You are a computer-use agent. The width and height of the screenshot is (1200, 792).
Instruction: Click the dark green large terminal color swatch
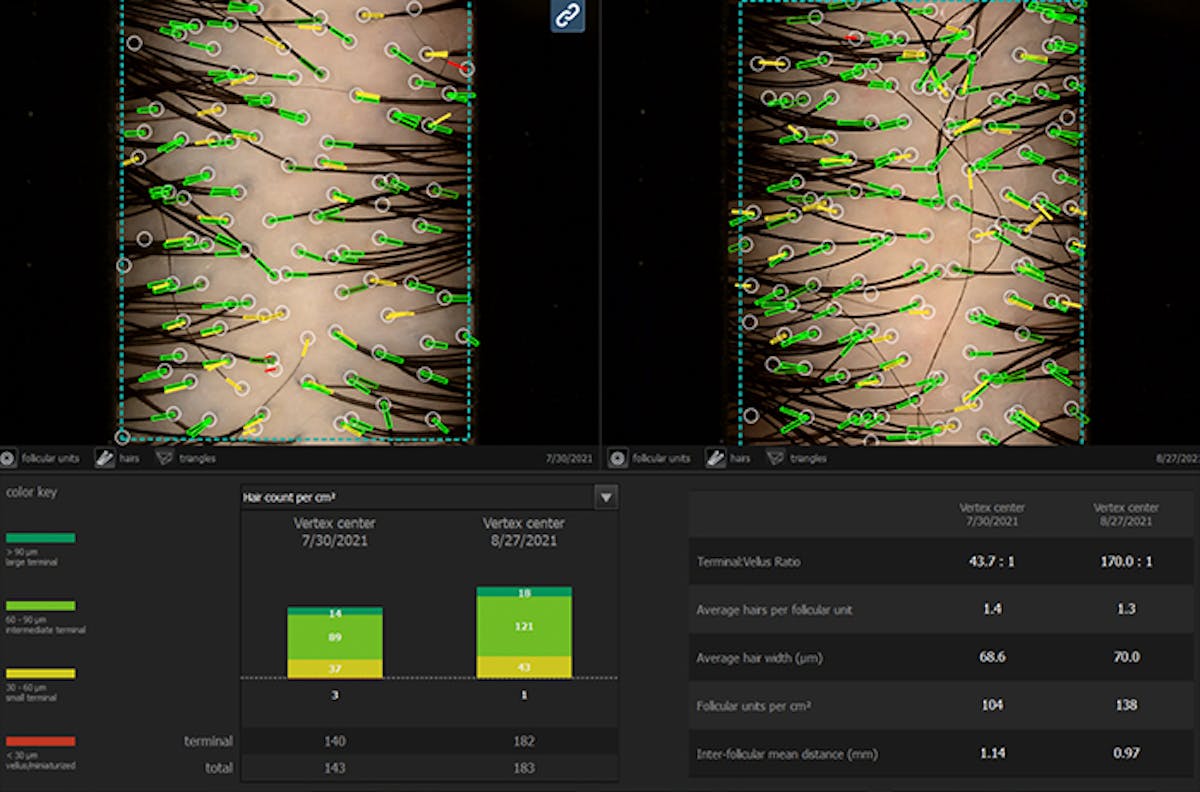40,538
